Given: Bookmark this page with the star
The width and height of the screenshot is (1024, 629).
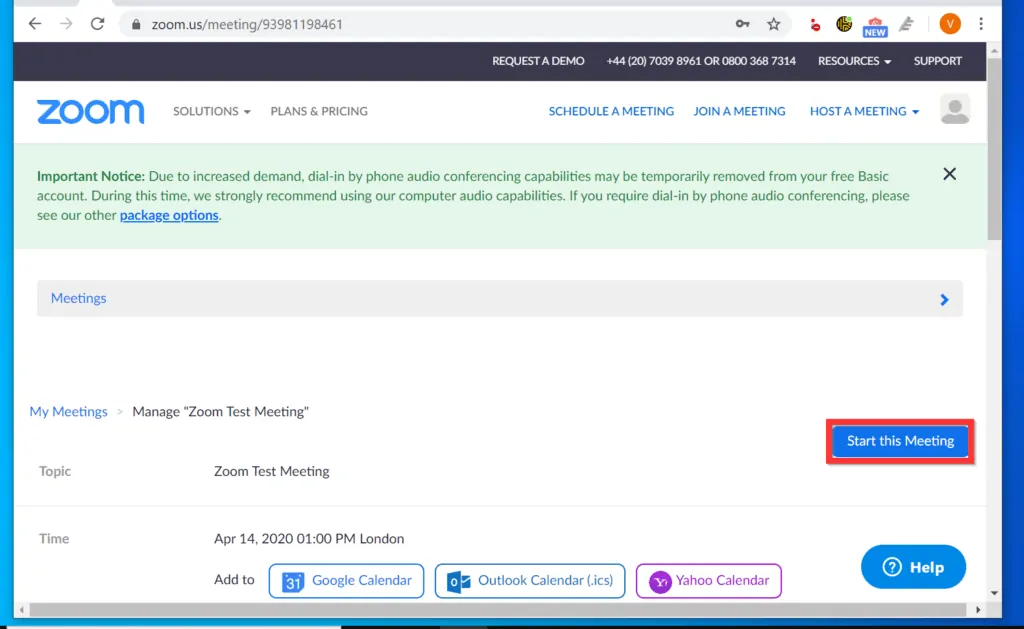Looking at the screenshot, I should (774, 24).
